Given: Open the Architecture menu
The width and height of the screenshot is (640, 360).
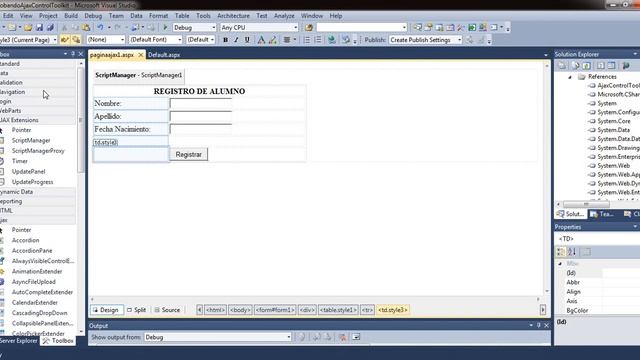Looking at the screenshot, I should coord(233,16).
